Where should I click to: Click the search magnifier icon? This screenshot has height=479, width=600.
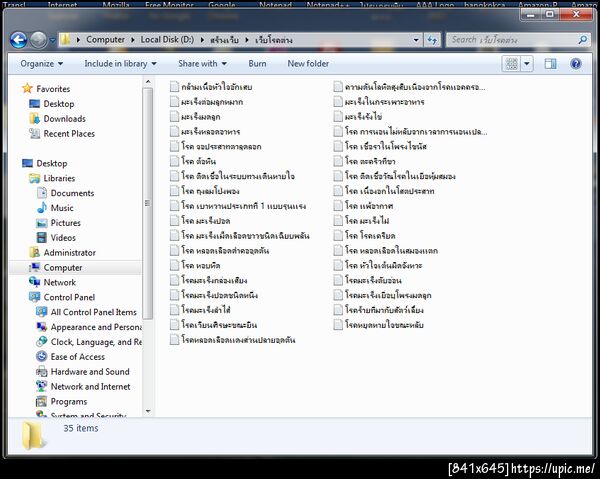tap(583, 39)
